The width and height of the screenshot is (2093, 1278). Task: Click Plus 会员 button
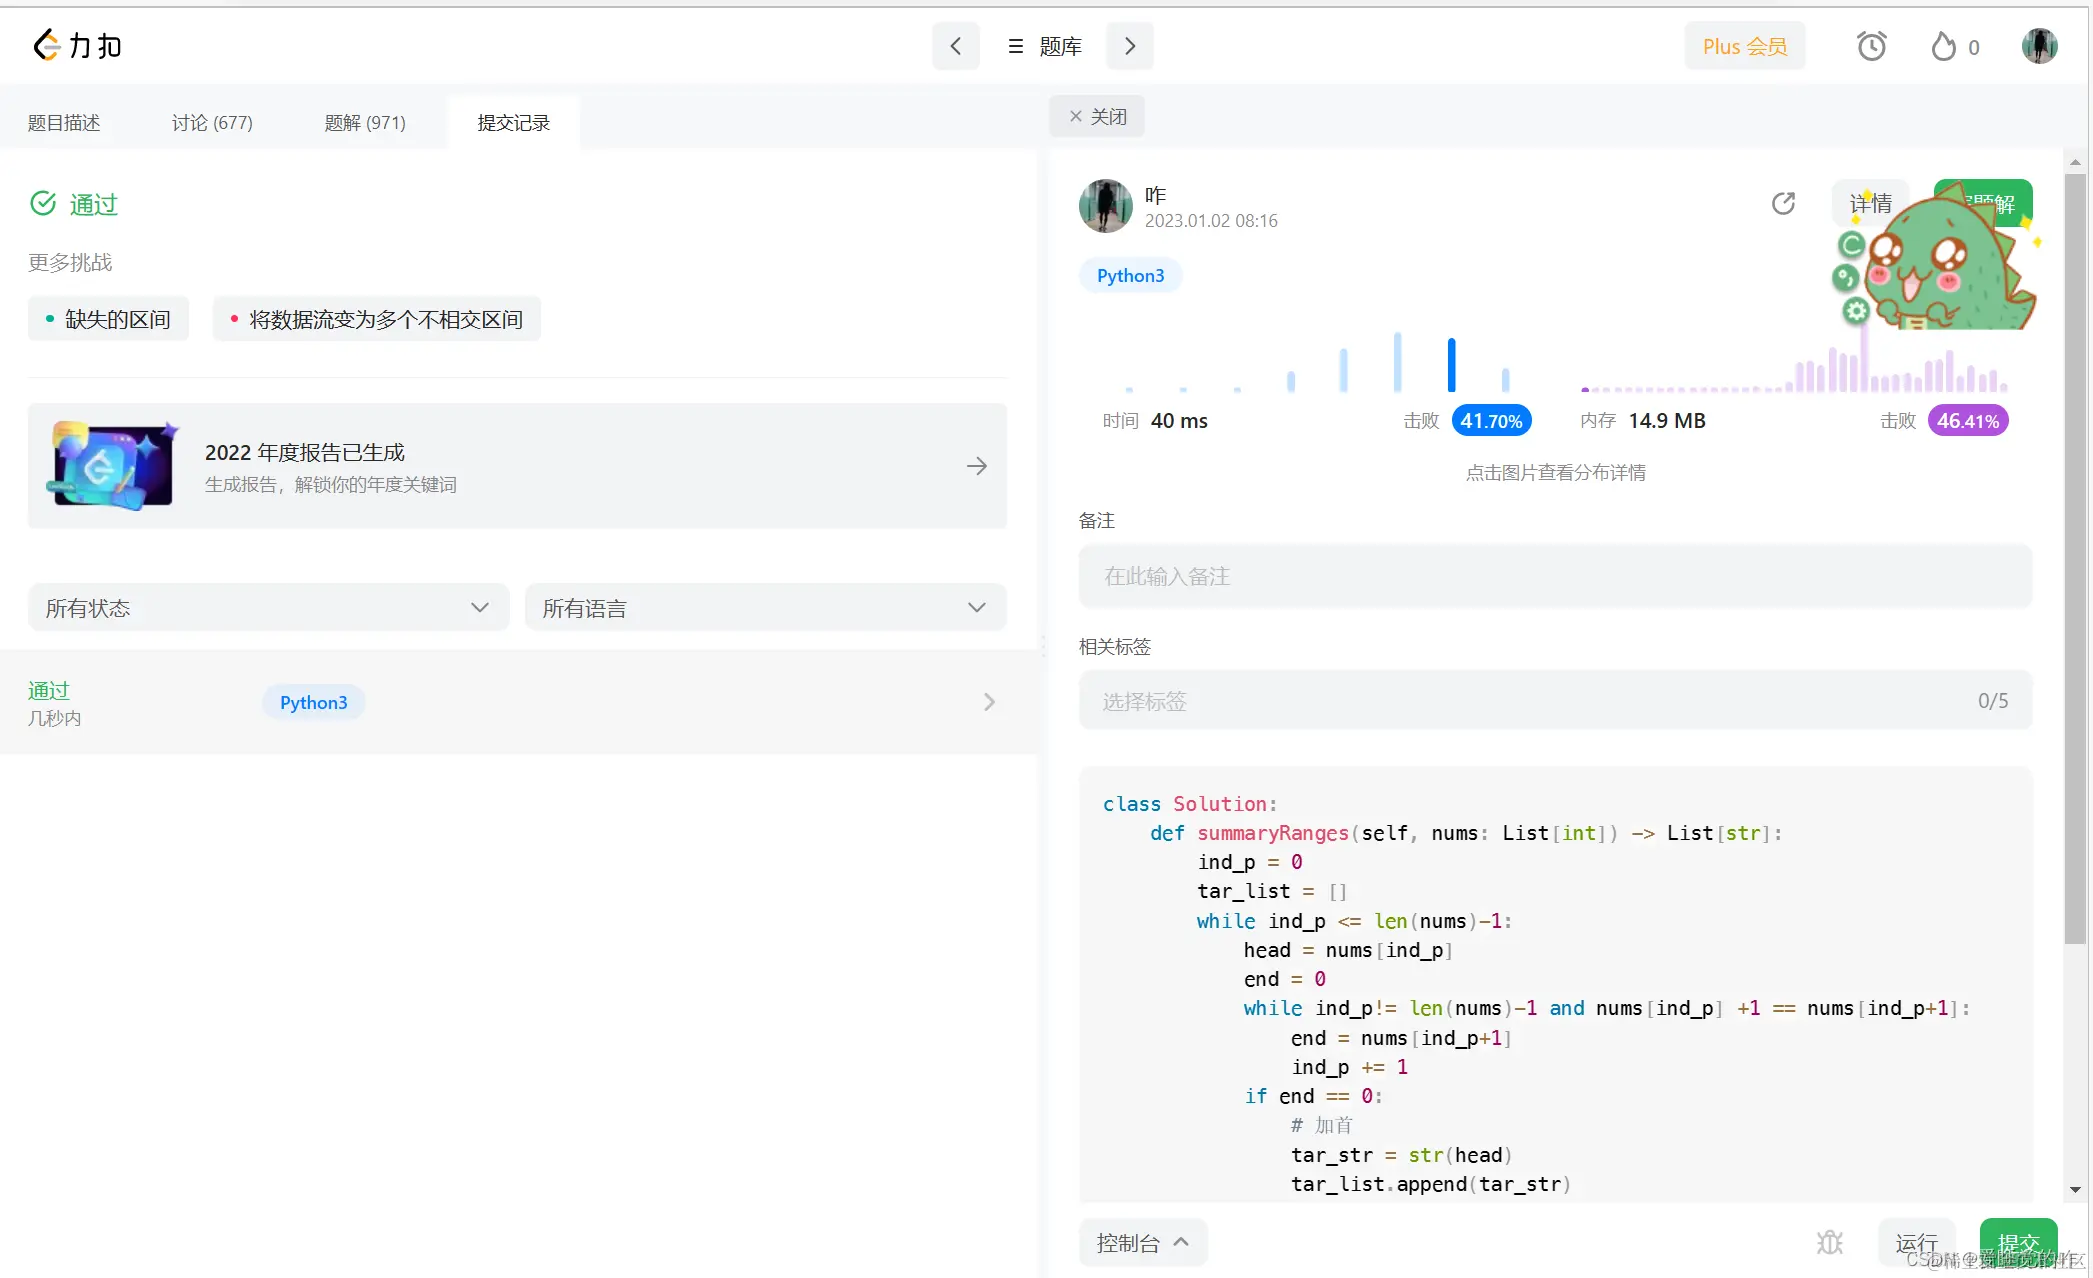pyautogui.click(x=1744, y=46)
